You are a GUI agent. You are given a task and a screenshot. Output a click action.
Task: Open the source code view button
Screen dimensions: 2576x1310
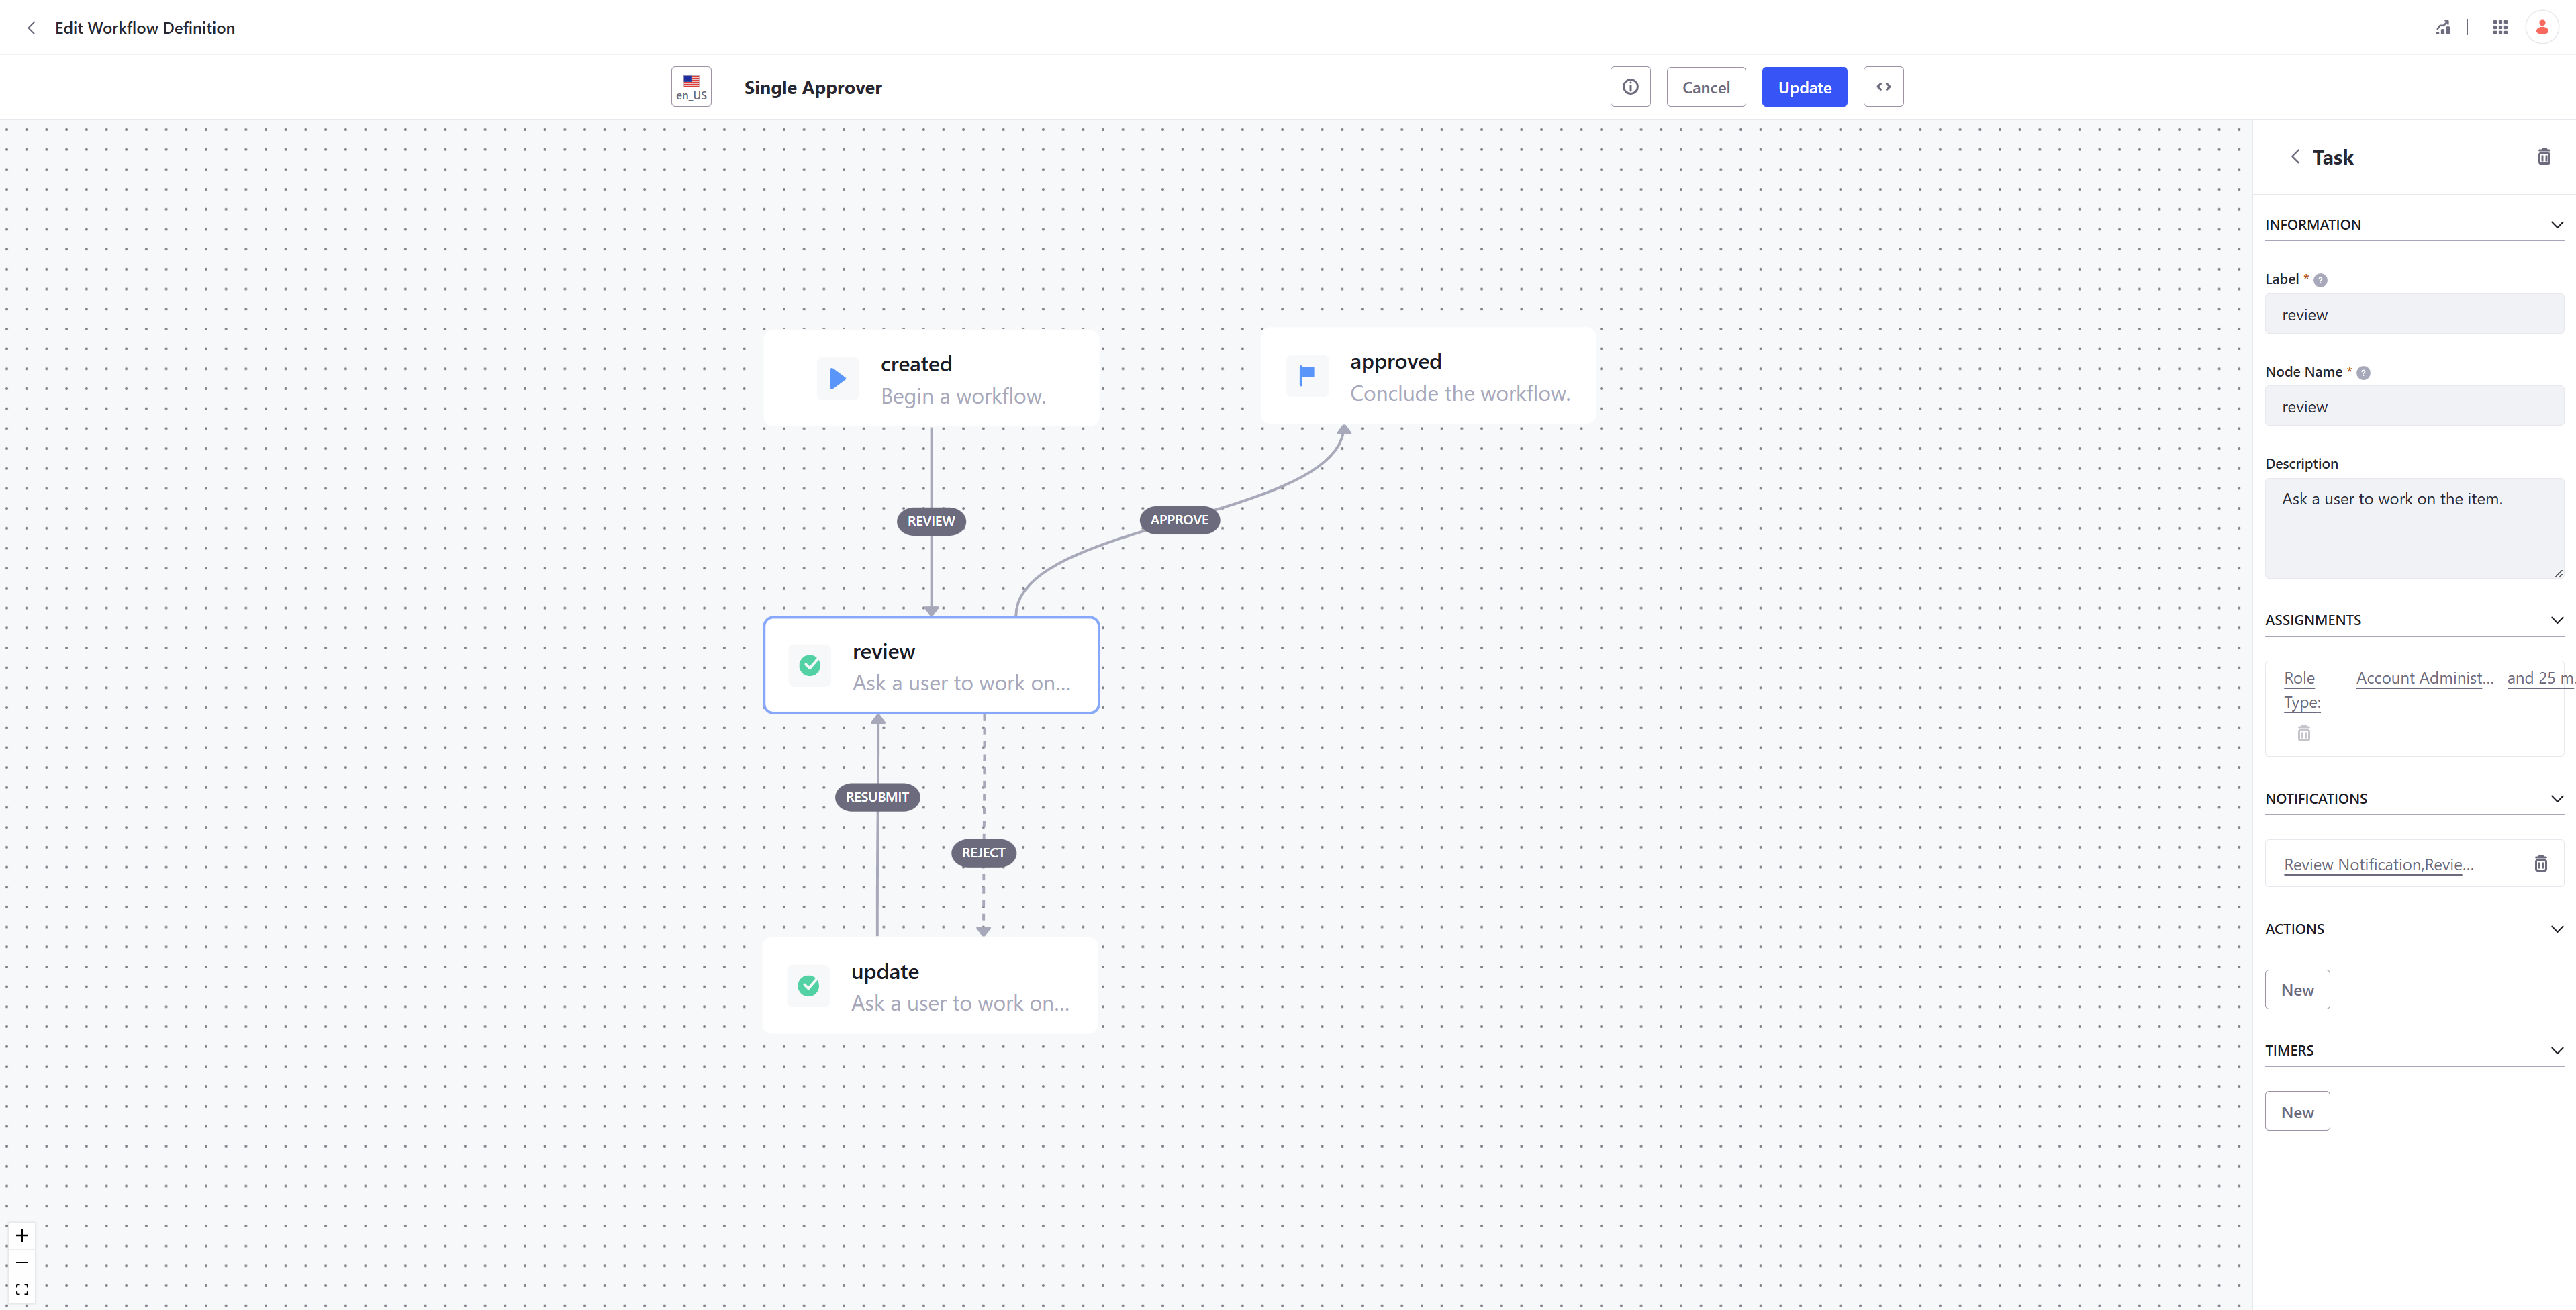click(x=1883, y=87)
